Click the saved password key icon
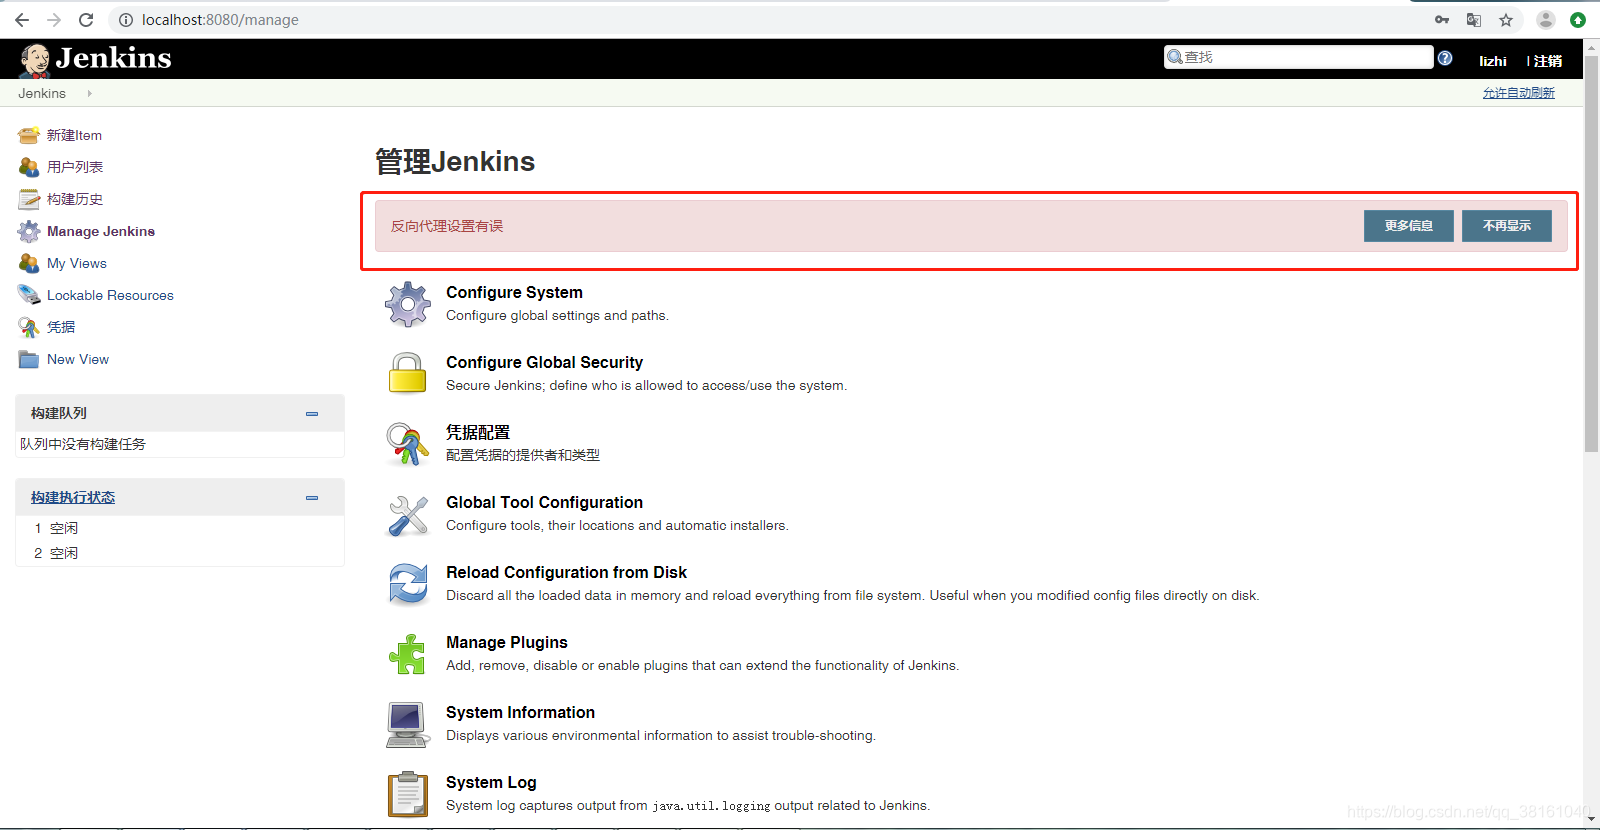The width and height of the screenshot is (1600, 830). click(1442, 20)
